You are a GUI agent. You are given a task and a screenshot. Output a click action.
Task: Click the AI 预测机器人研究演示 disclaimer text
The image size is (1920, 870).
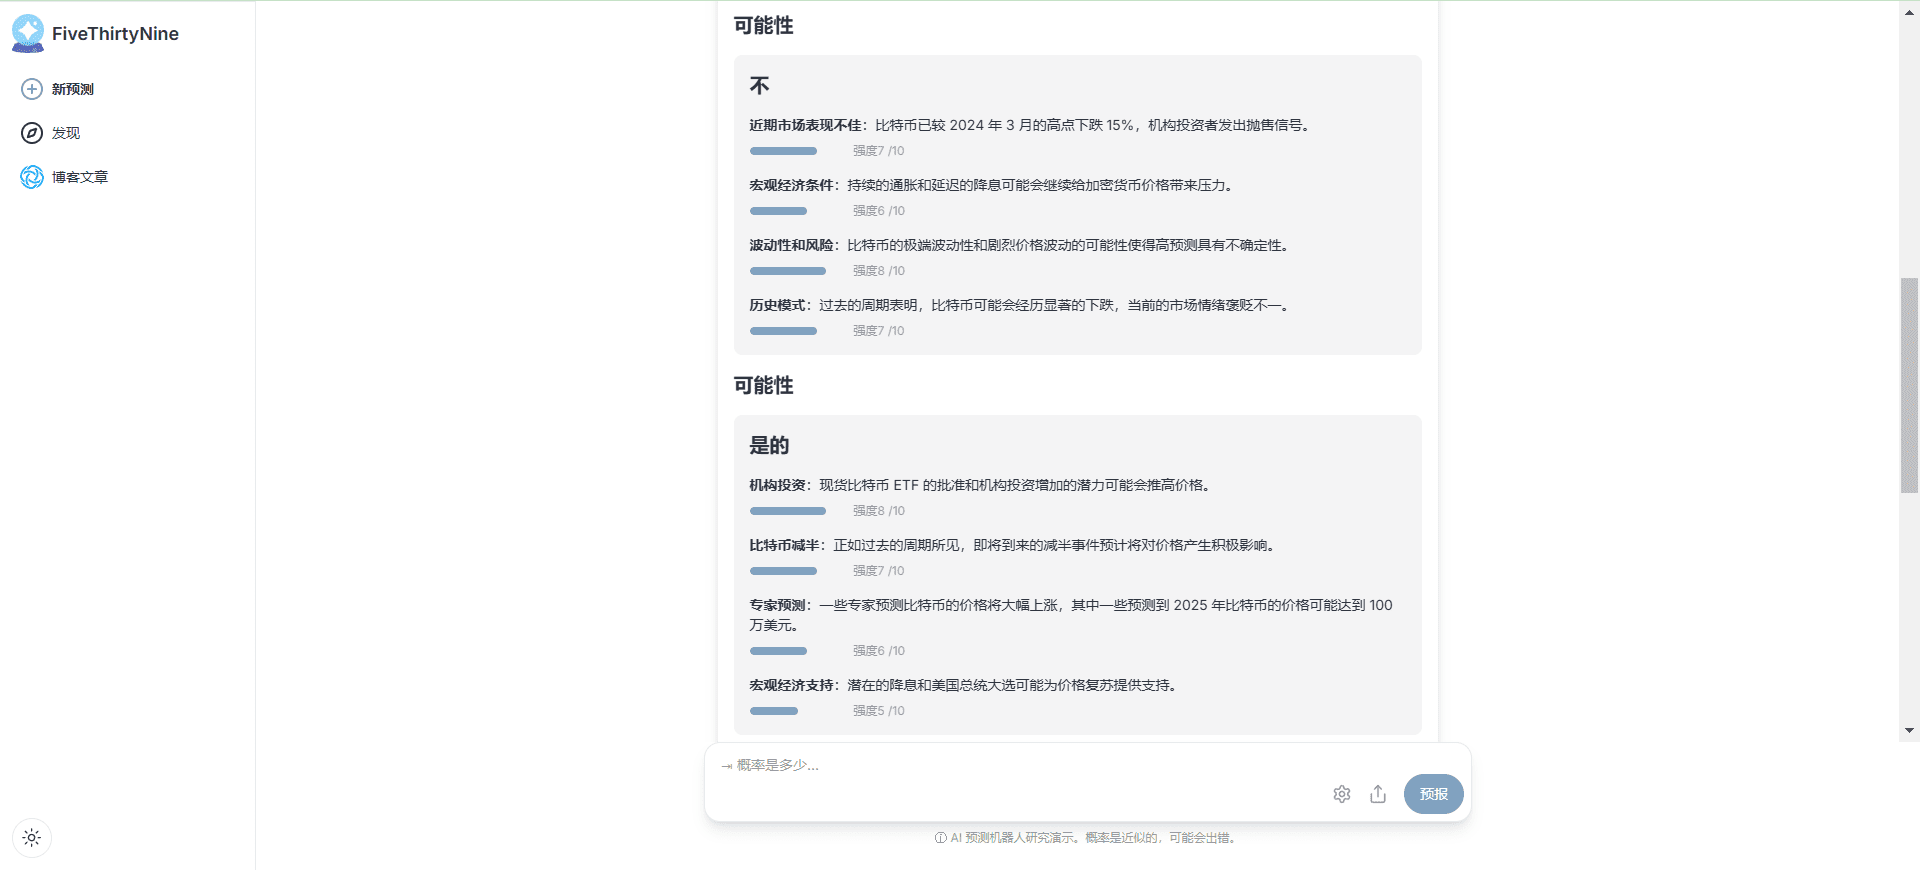pyautogui.click(x=1094, y=838)
